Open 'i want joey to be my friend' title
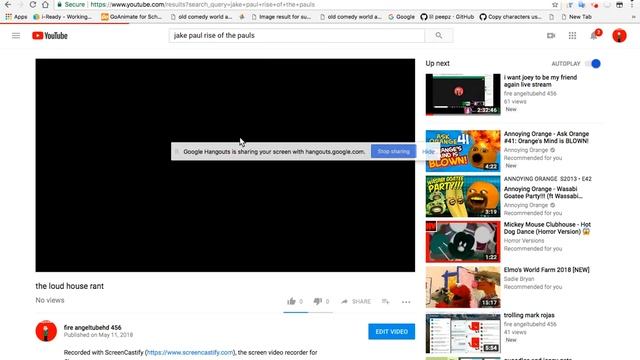Screen dimensions: 640x360 point(540,81)
